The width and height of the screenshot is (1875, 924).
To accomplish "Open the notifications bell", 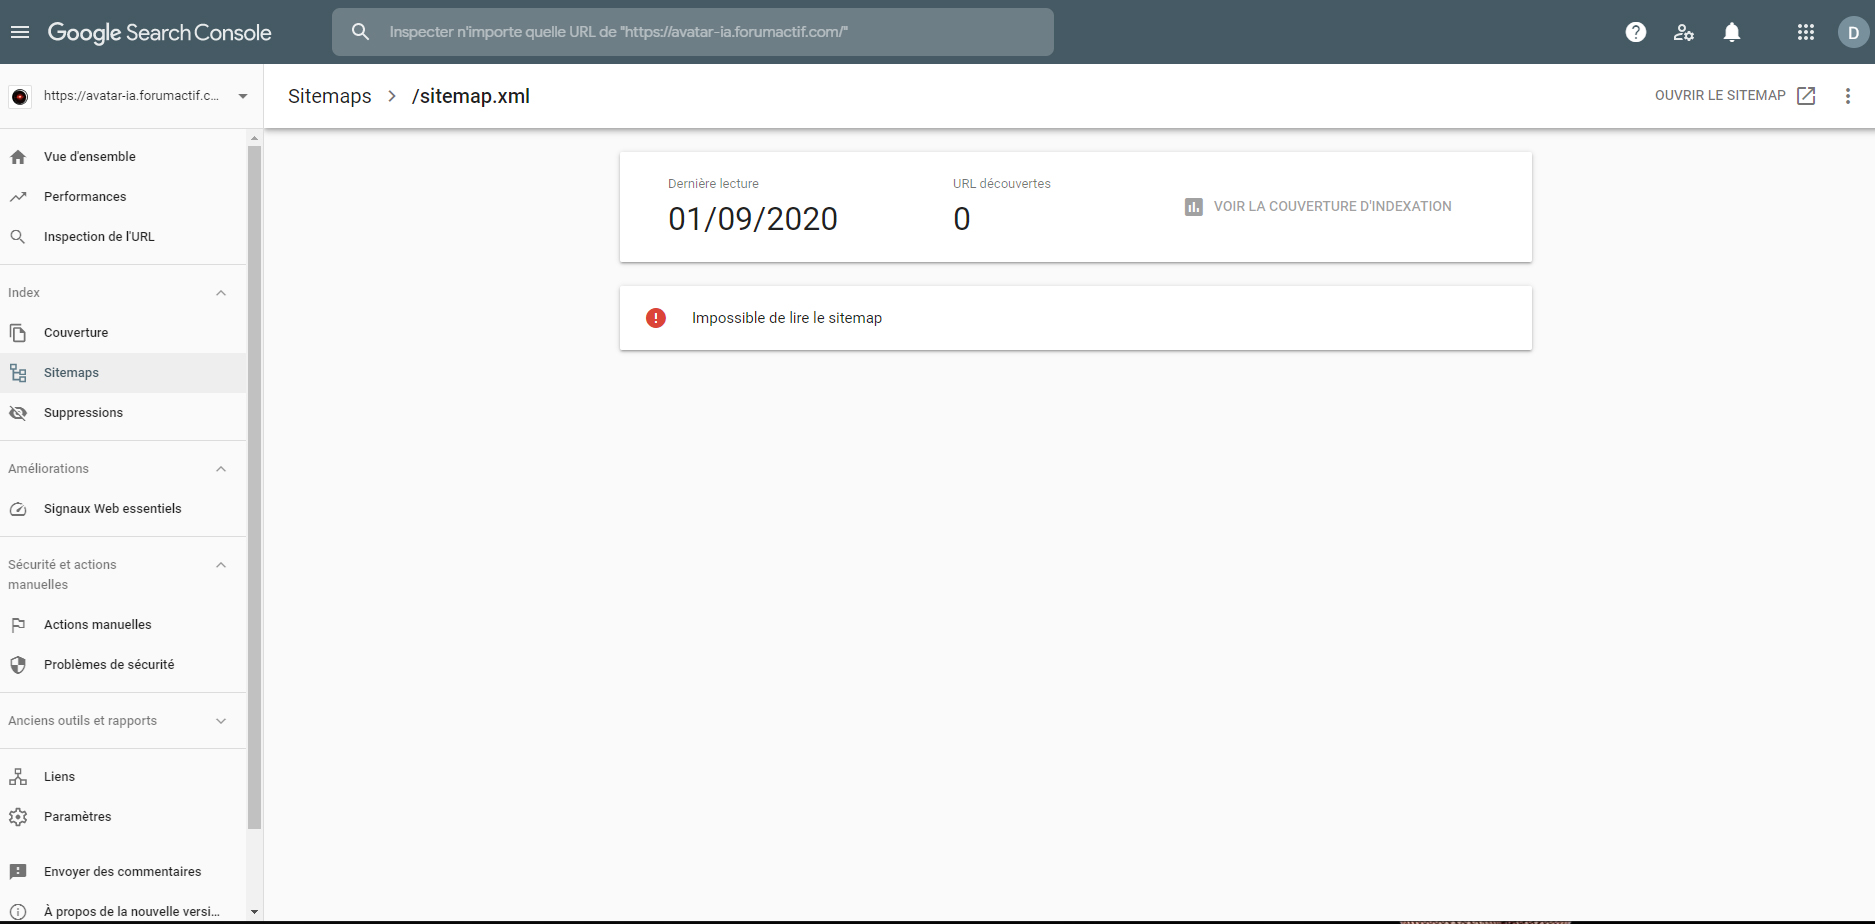I will click(1732, 32).
